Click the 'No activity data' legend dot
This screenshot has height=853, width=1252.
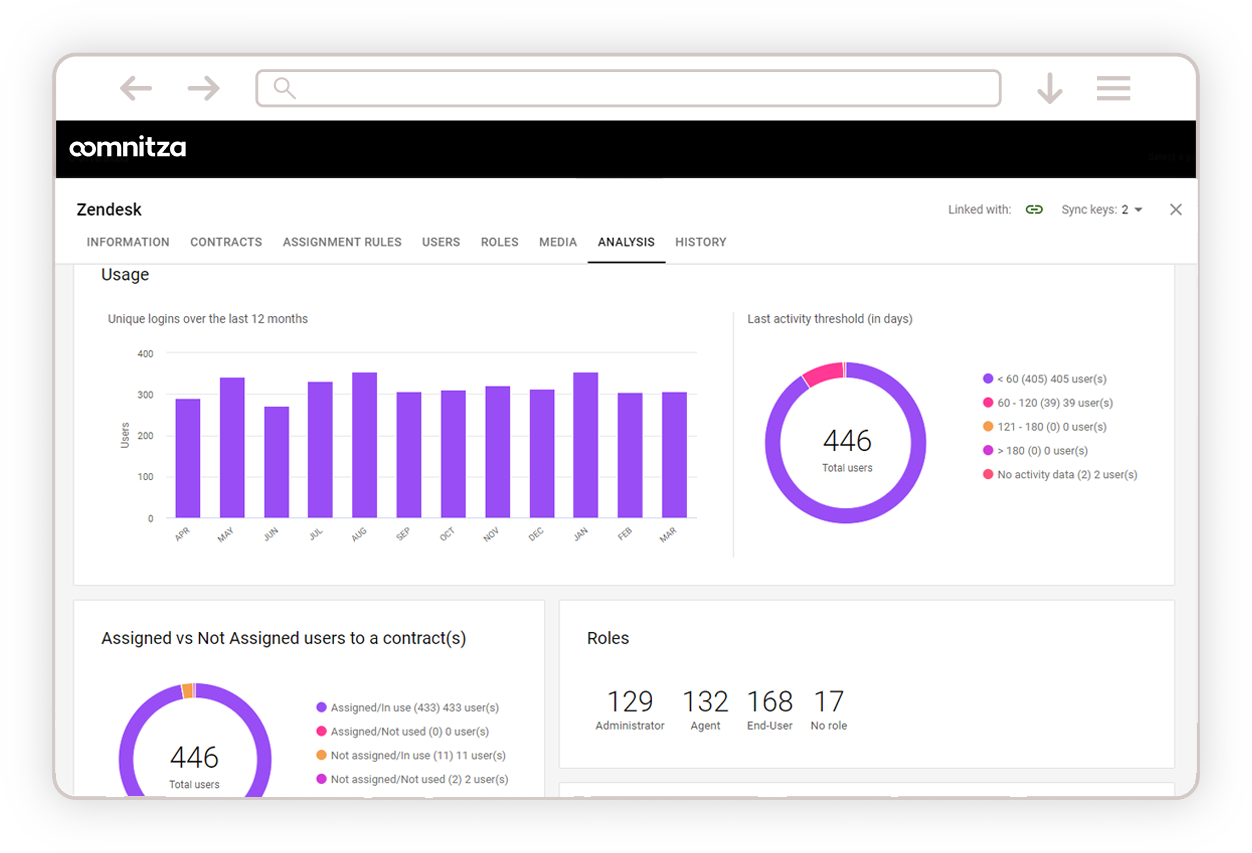[988, 475]
